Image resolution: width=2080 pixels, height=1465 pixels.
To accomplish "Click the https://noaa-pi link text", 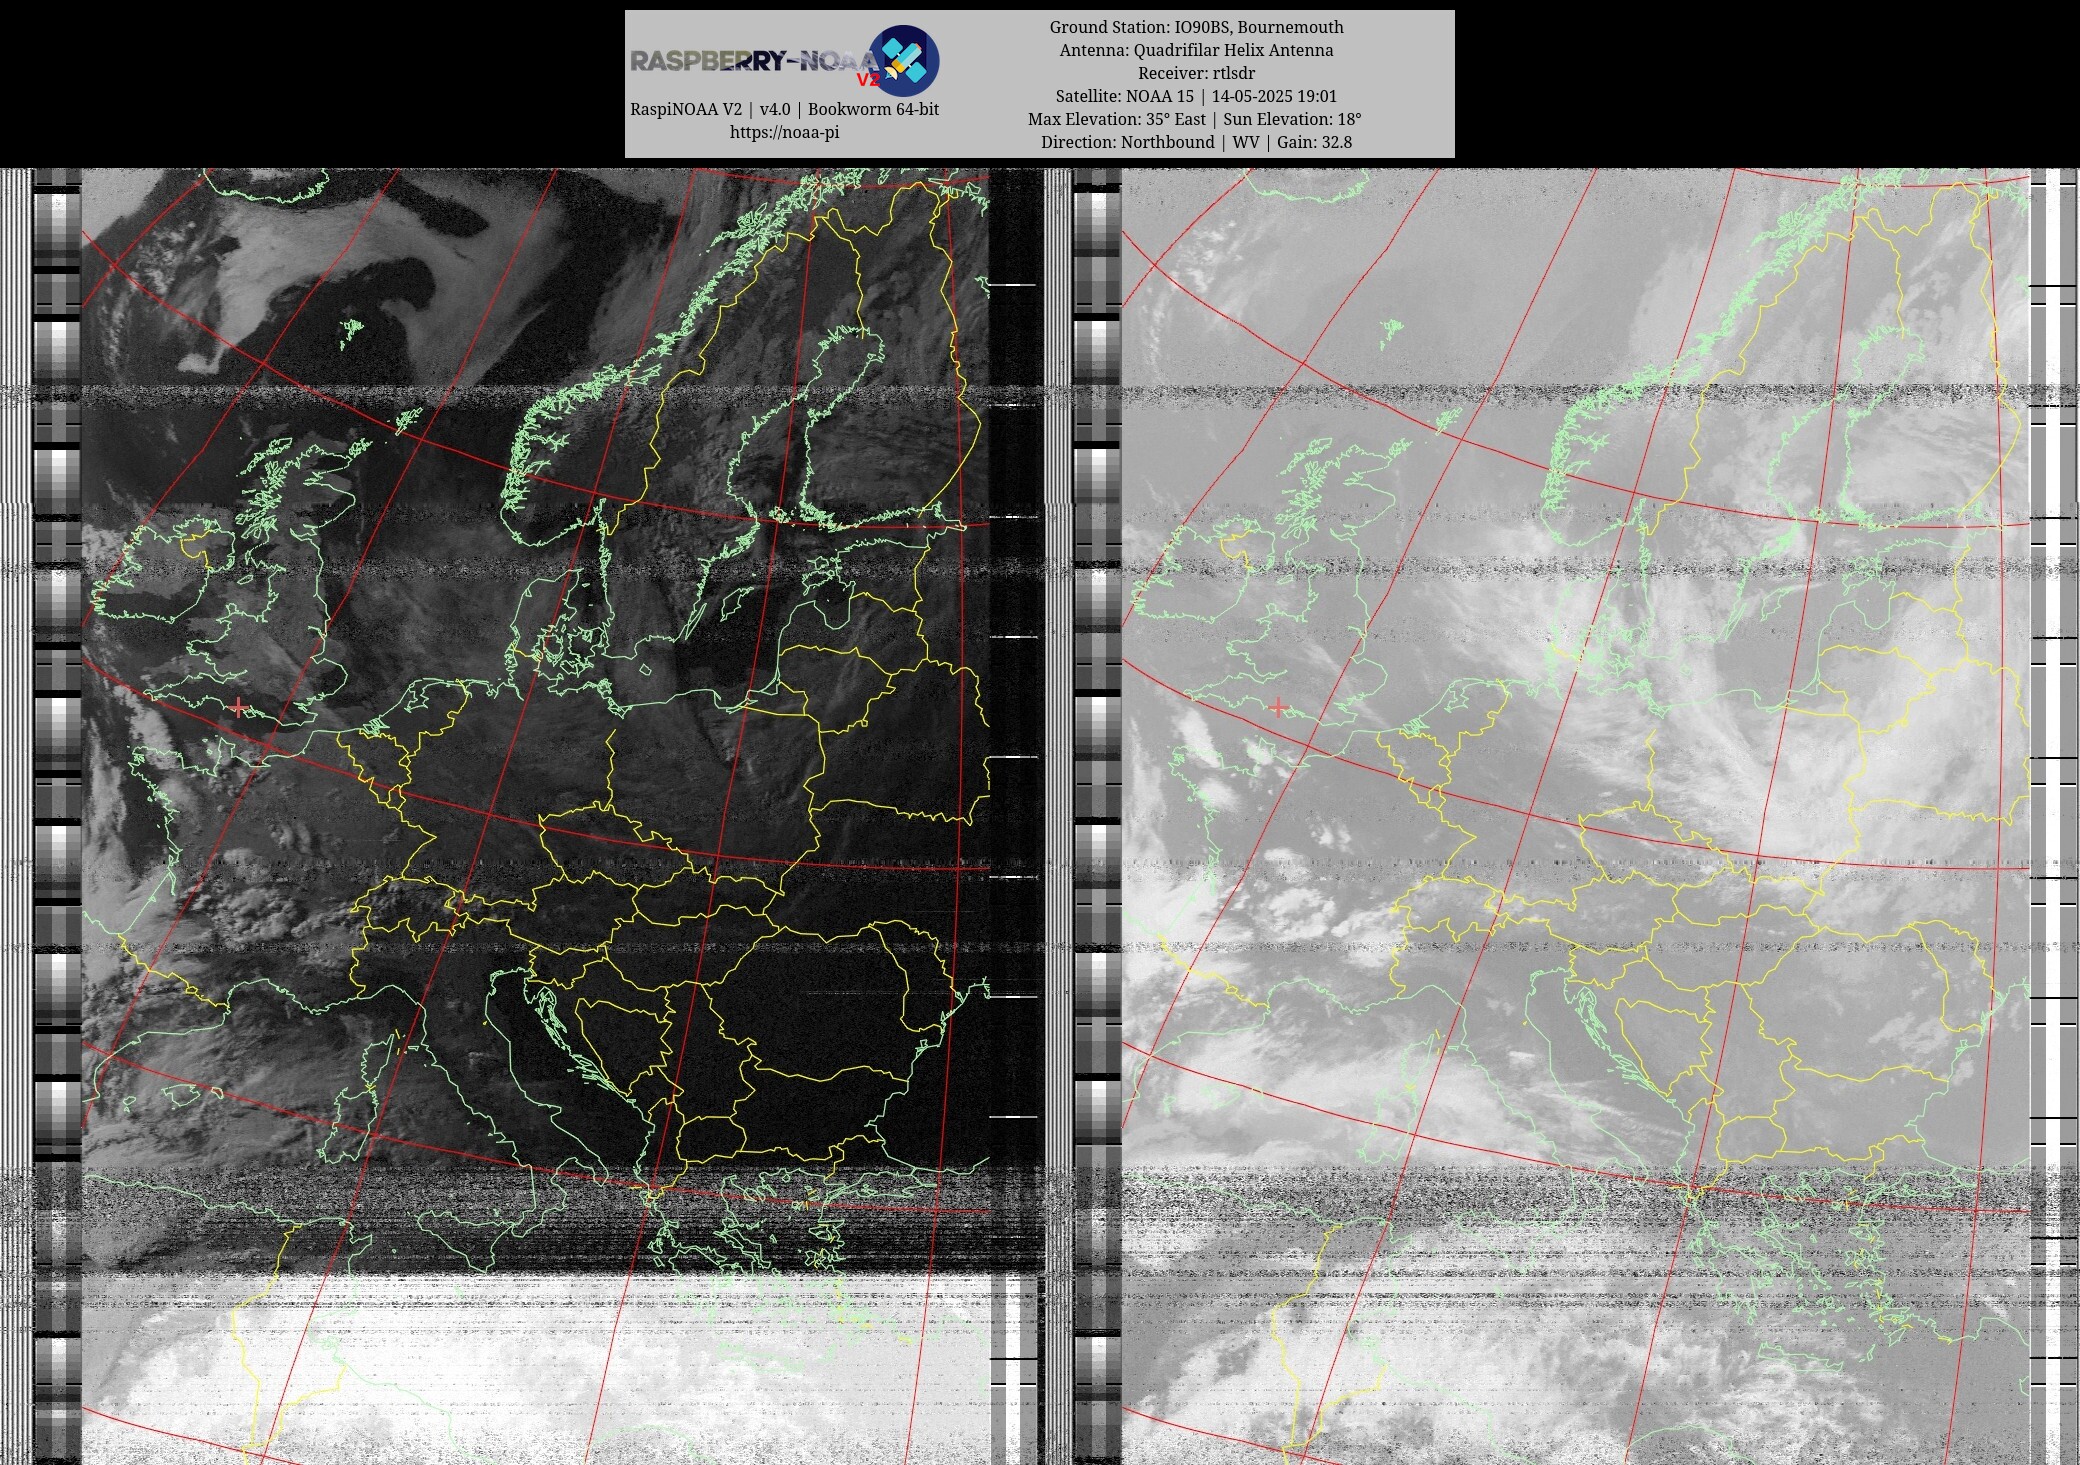I will click(x=784, y=132).
